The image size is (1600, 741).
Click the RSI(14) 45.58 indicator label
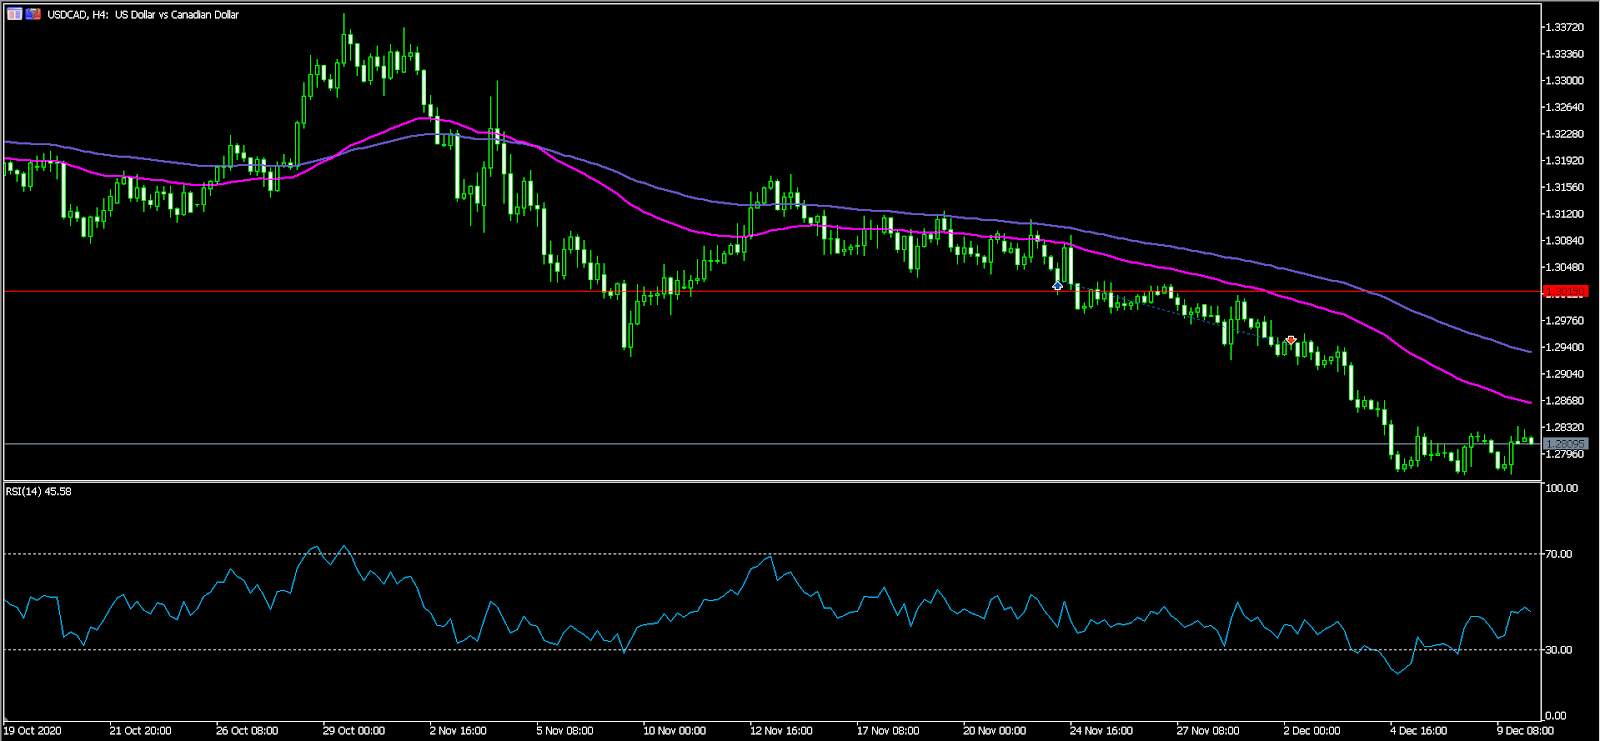click(39, 492)
